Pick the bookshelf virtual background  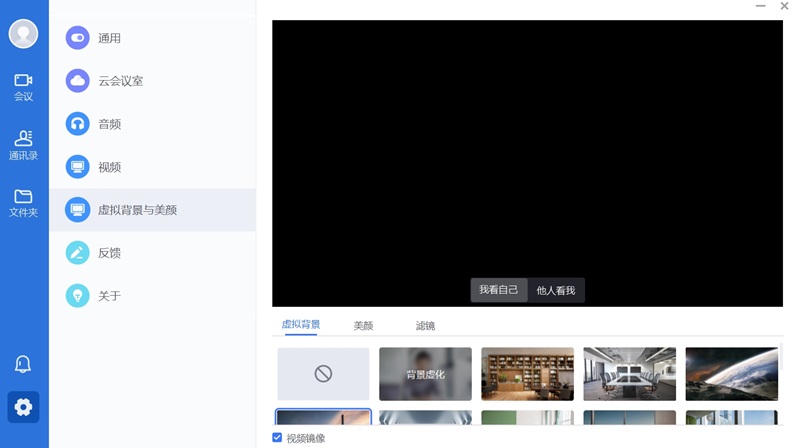527,374
